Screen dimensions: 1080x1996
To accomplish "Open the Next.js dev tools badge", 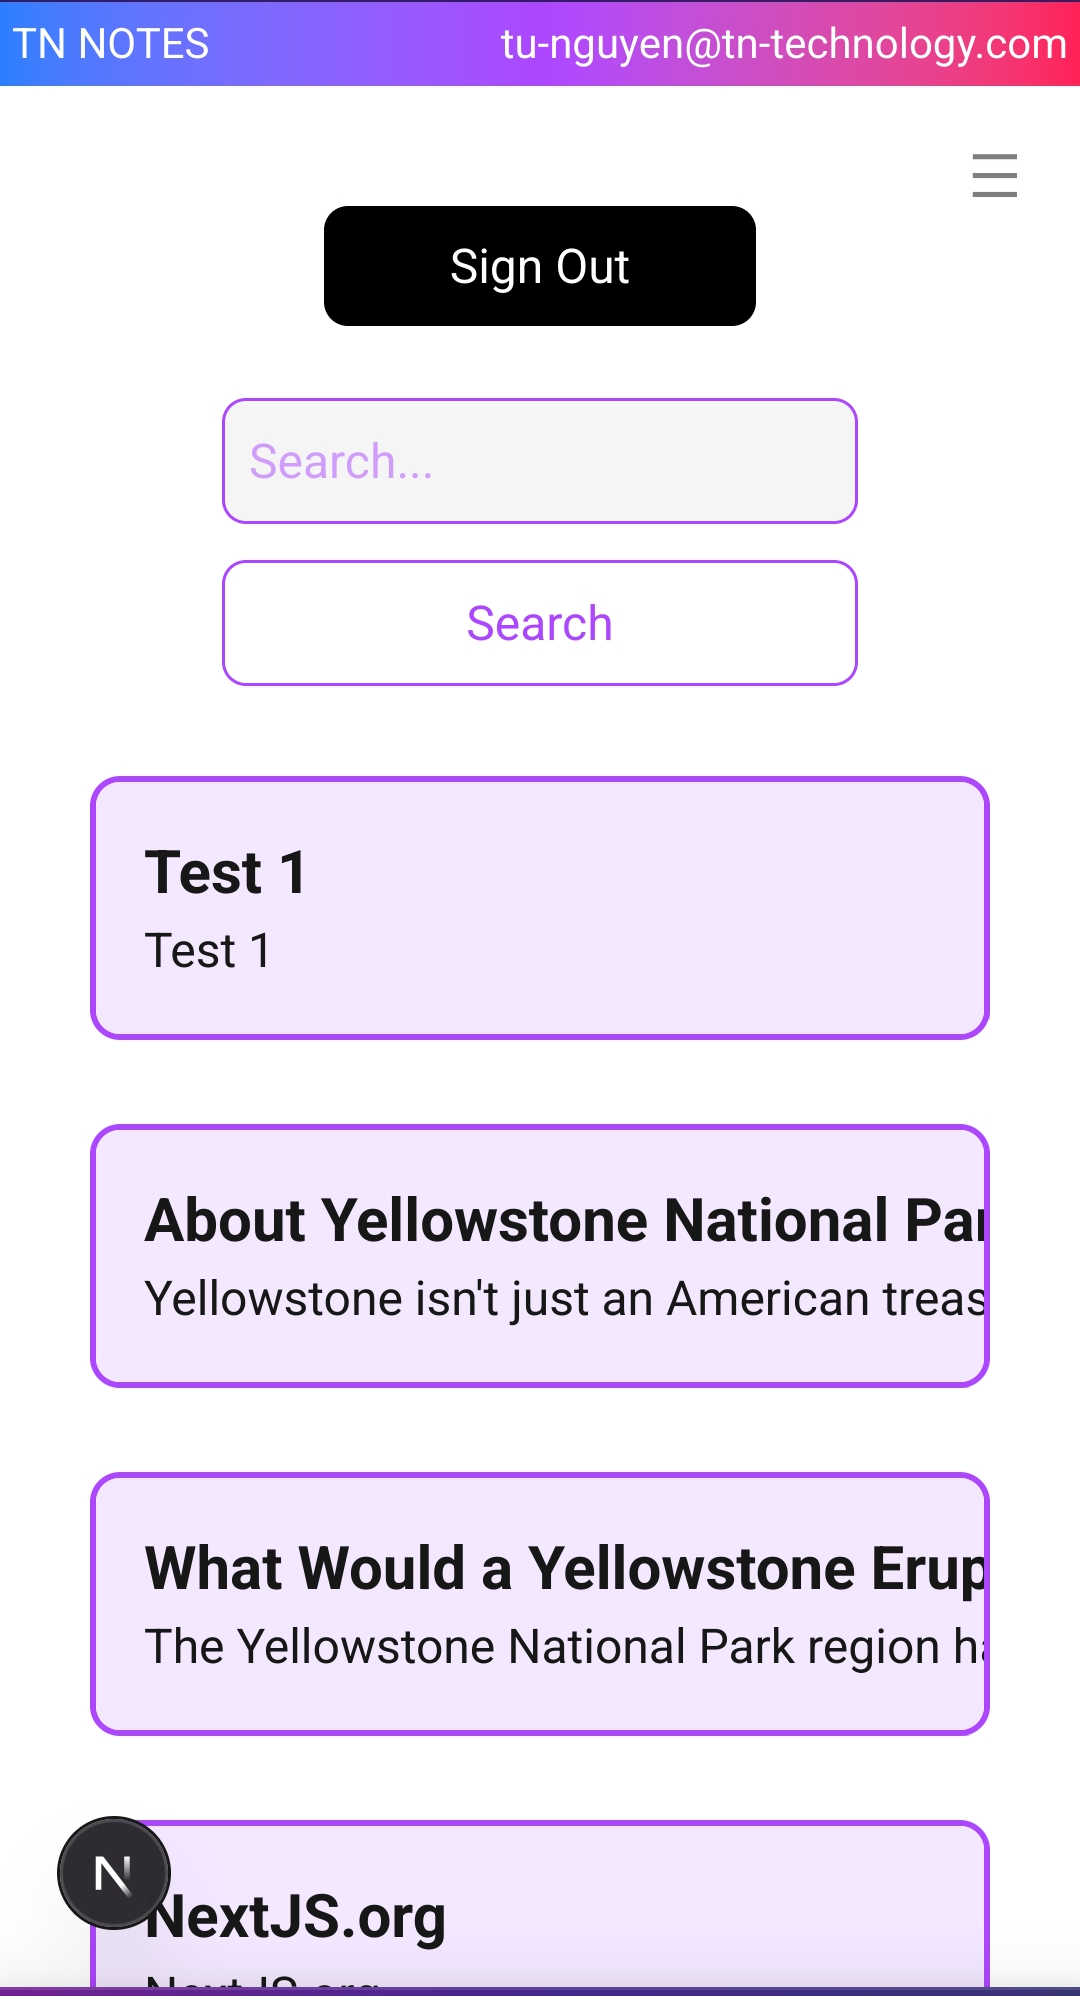I will coord(114,1872).
